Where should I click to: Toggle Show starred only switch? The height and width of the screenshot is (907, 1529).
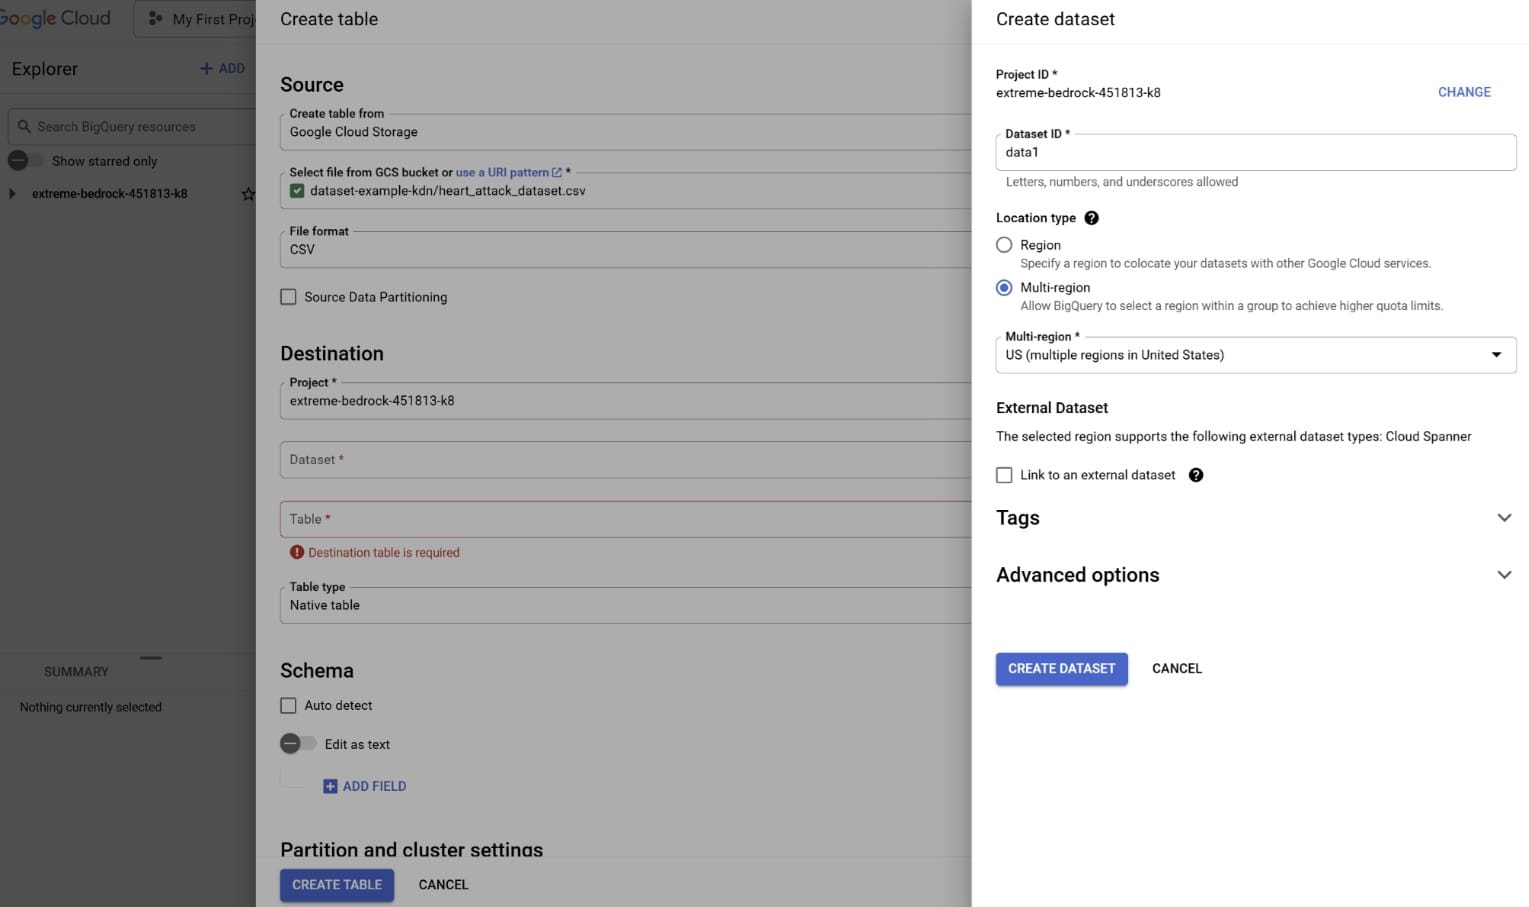(25, 161)
